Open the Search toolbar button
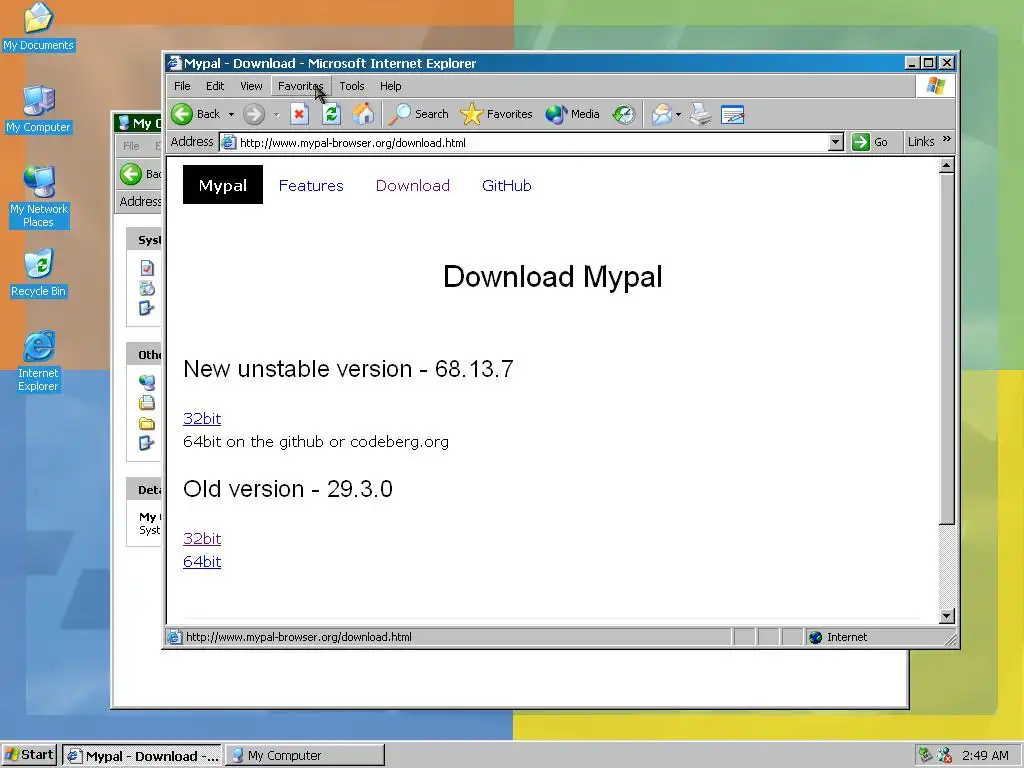Image resolution: width=1024 pixels, height=768 pixels. [x=419, y=114]
